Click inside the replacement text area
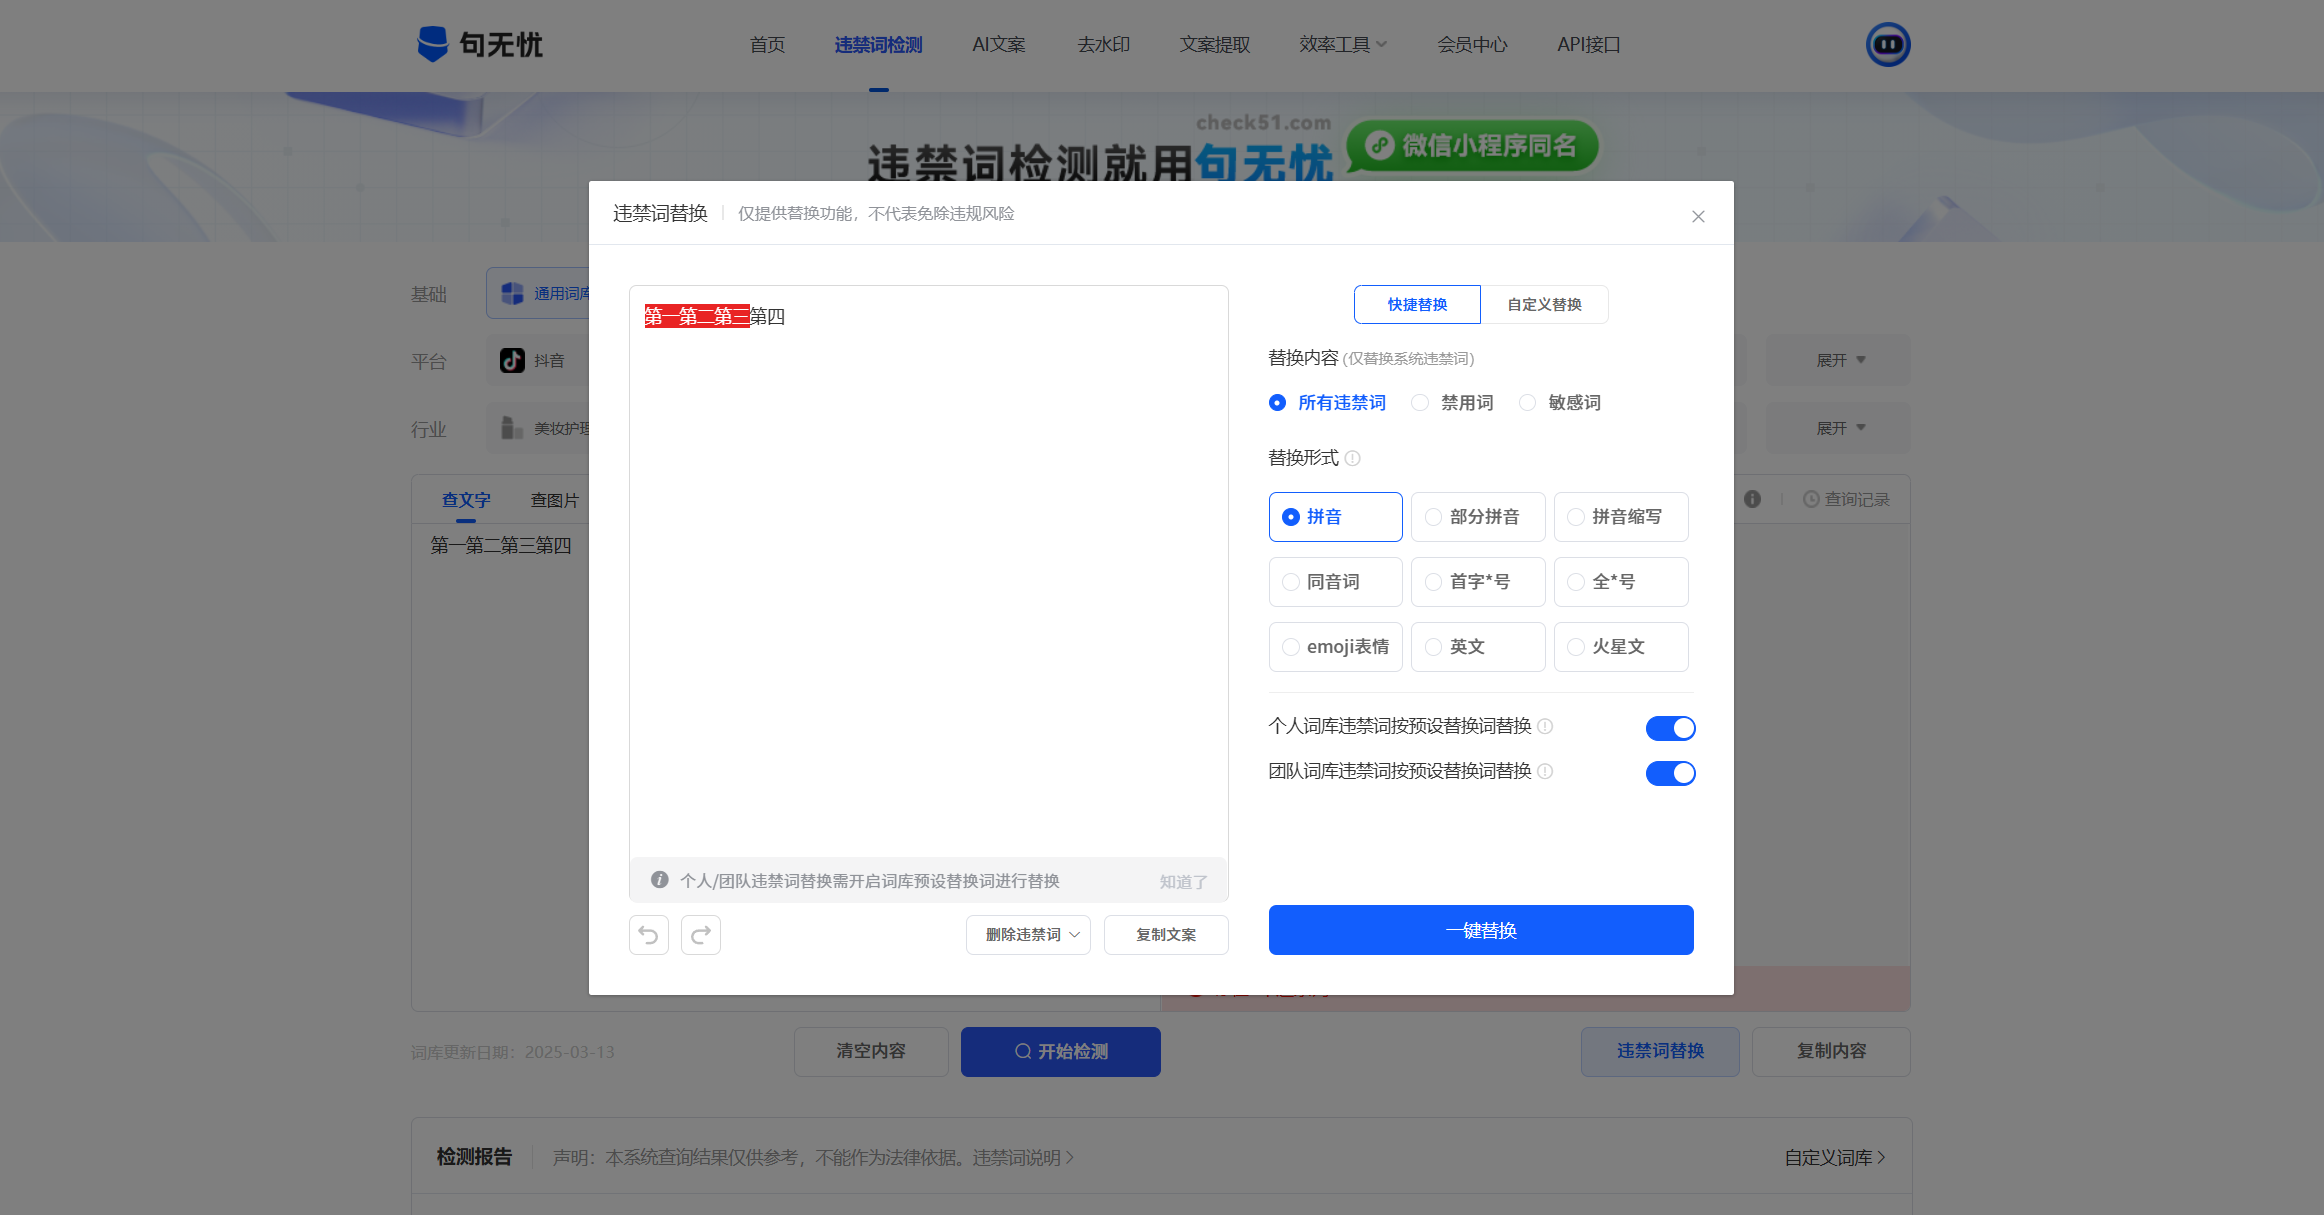Screen dimensions: 2324x1215 [927, 580]
